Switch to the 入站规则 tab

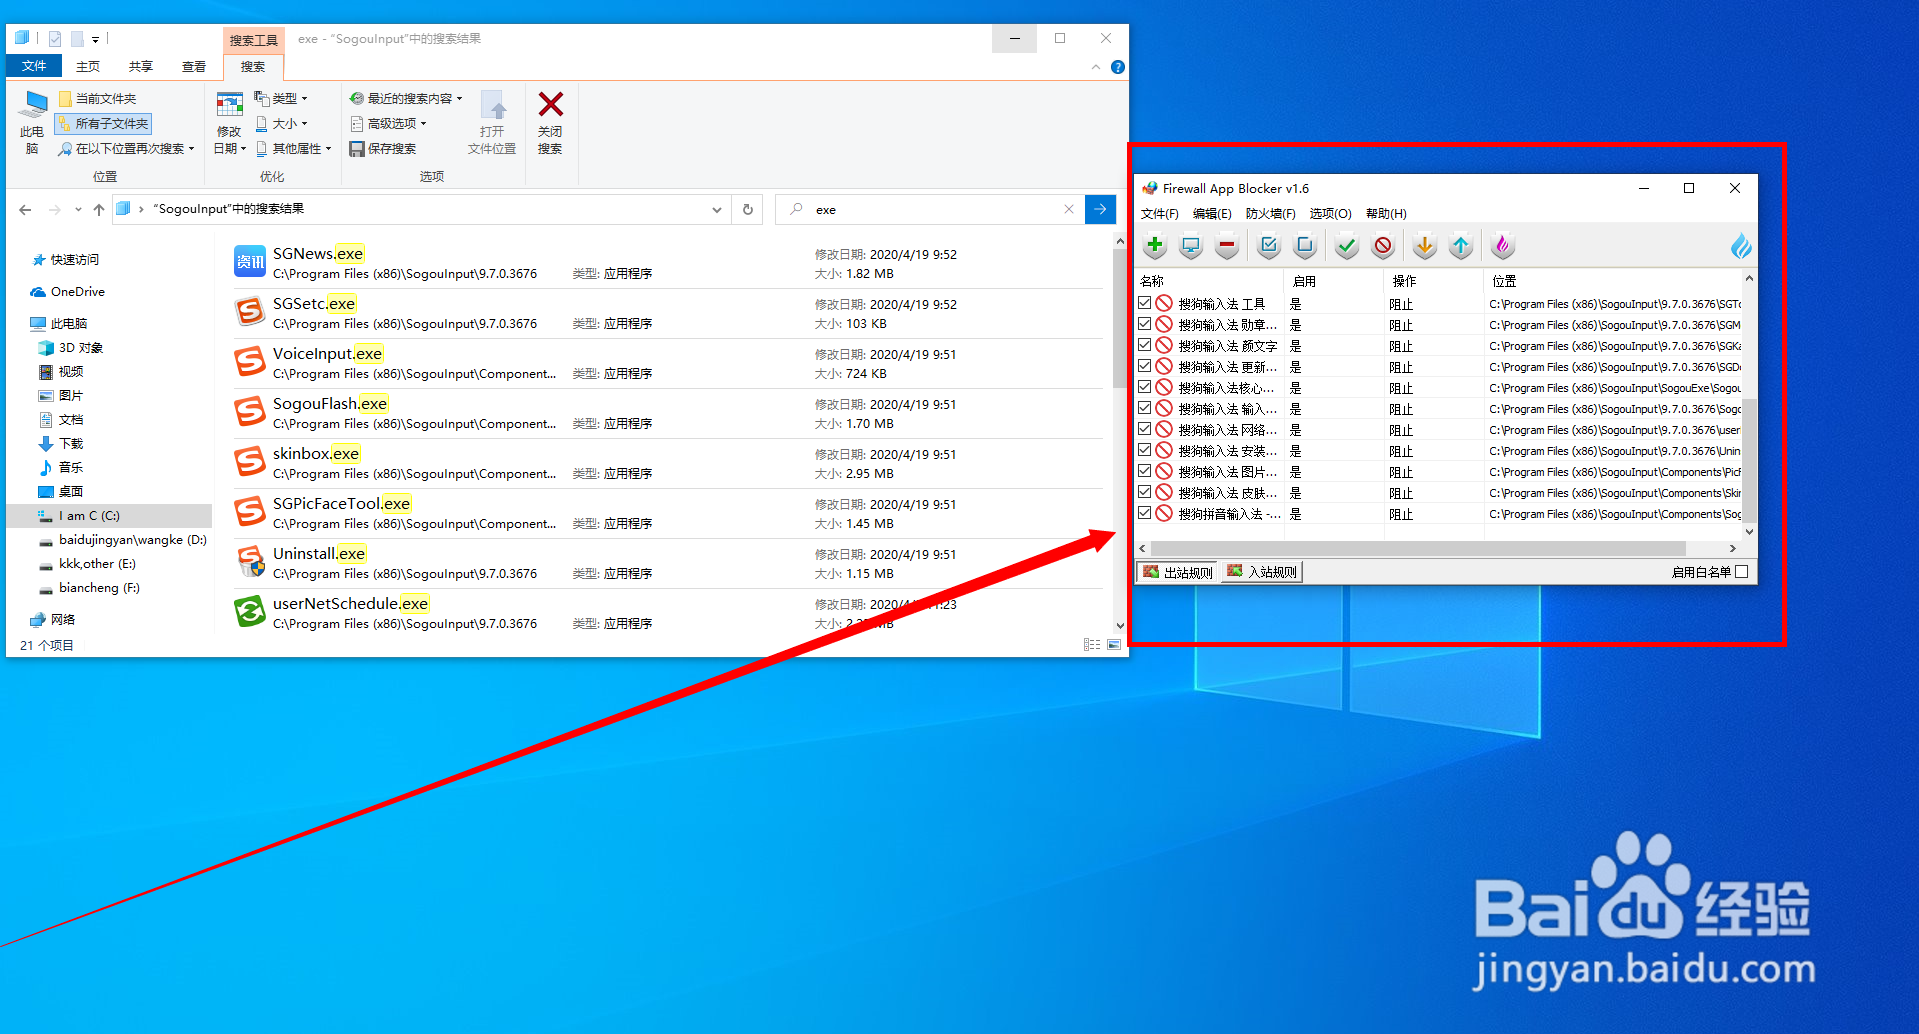click(x=1262, y=572)
